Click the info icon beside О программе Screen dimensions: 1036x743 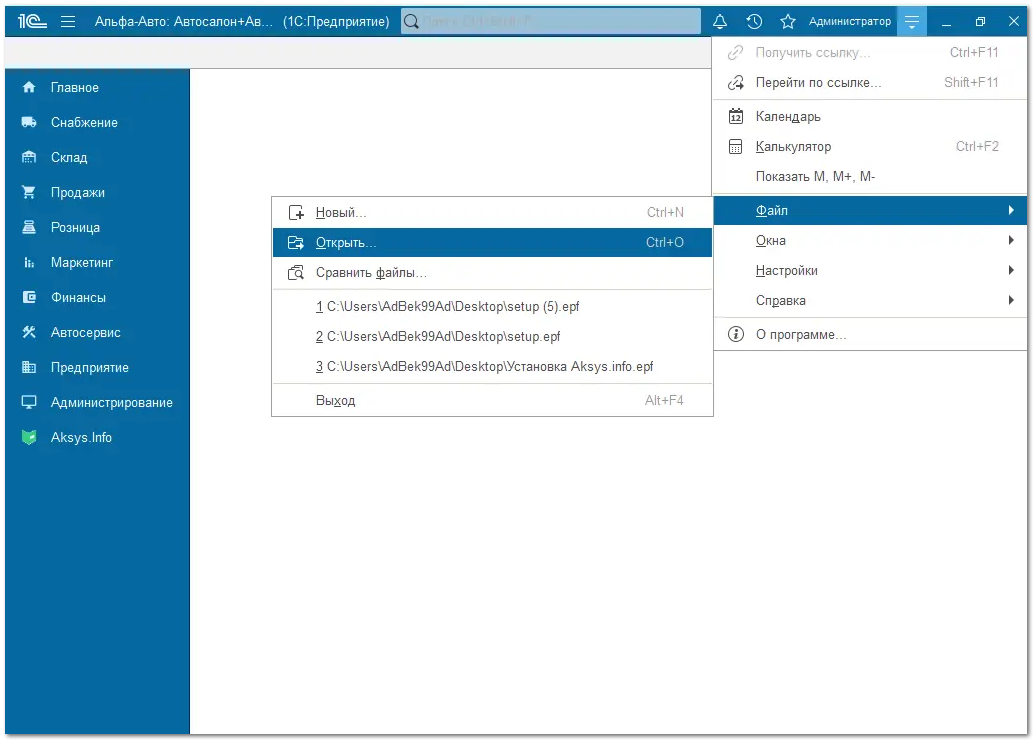[735, 334]
